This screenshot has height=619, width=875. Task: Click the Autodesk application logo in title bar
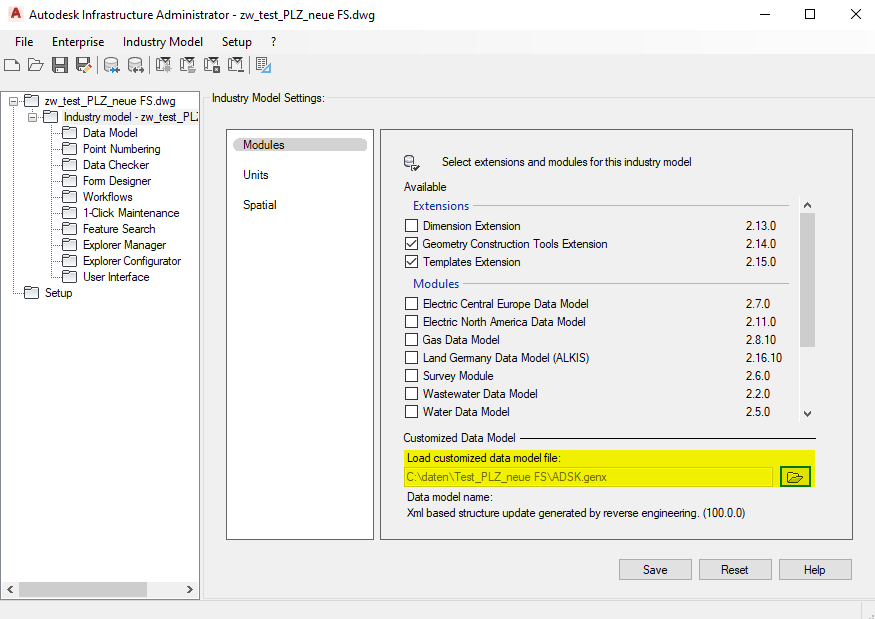(16, 13)
